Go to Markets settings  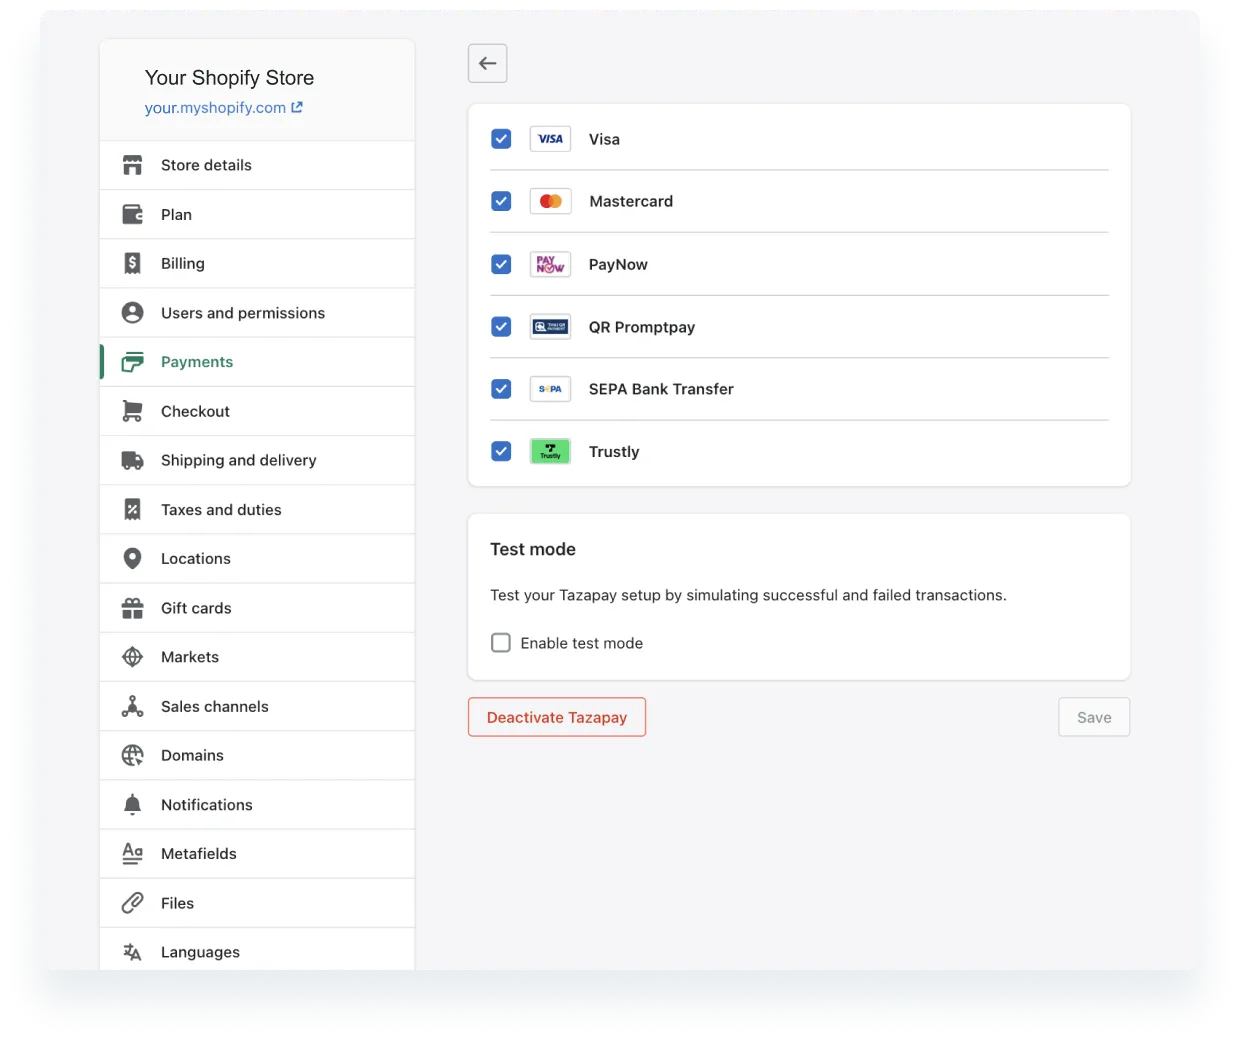point(257,657)
